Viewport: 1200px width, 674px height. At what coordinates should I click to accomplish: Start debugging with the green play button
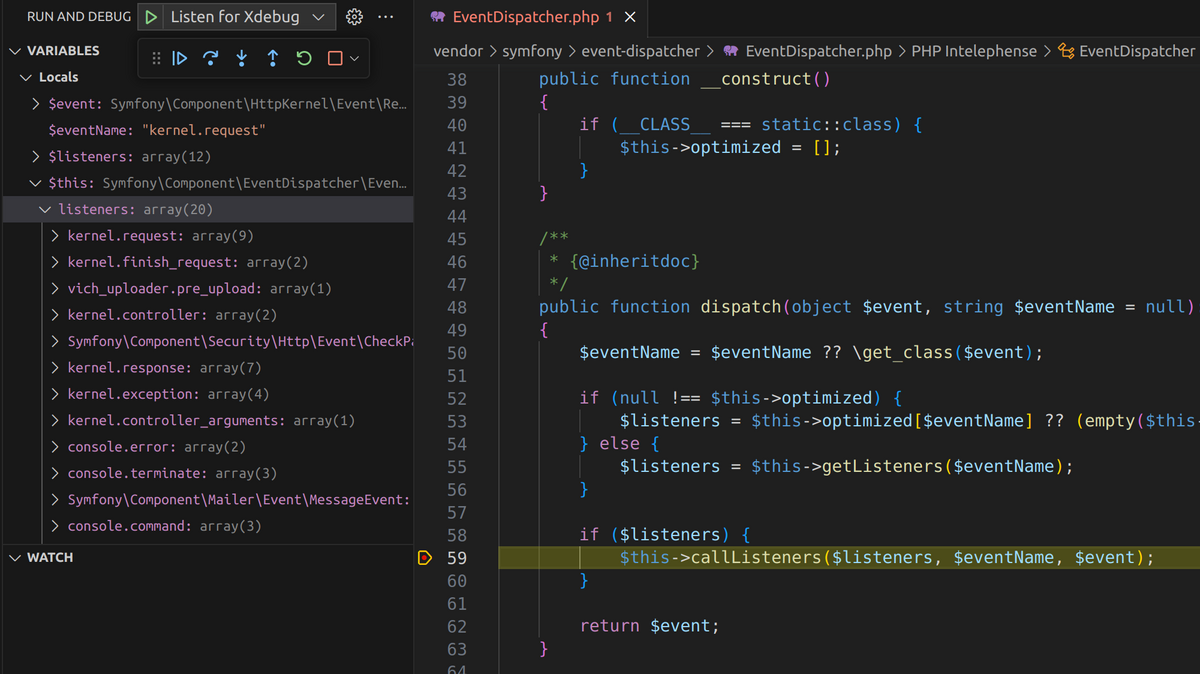tap(150, 17)
